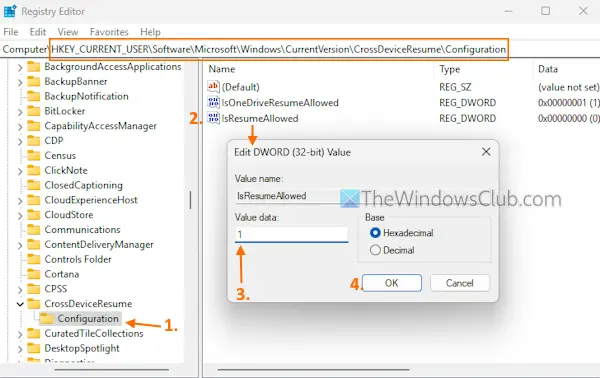Select the IsOneDriveResumeAllowed value name
Image resolution: width=600 pixels, height=378 pixels.
280,103
